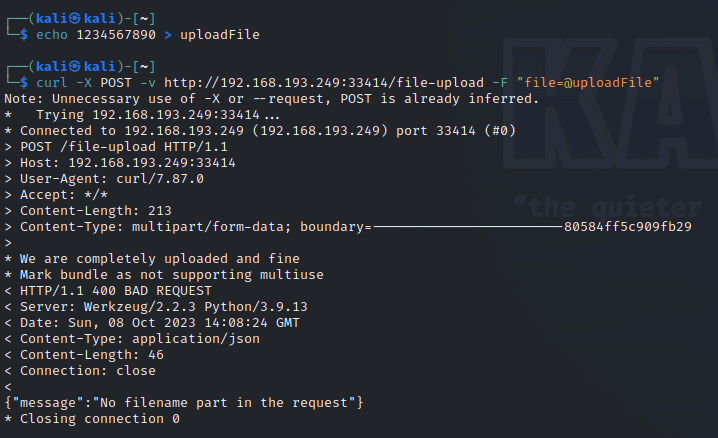This screenshot has height=438, width=718.
Task: Click the word echo in the first command
Action: [52, 35]
